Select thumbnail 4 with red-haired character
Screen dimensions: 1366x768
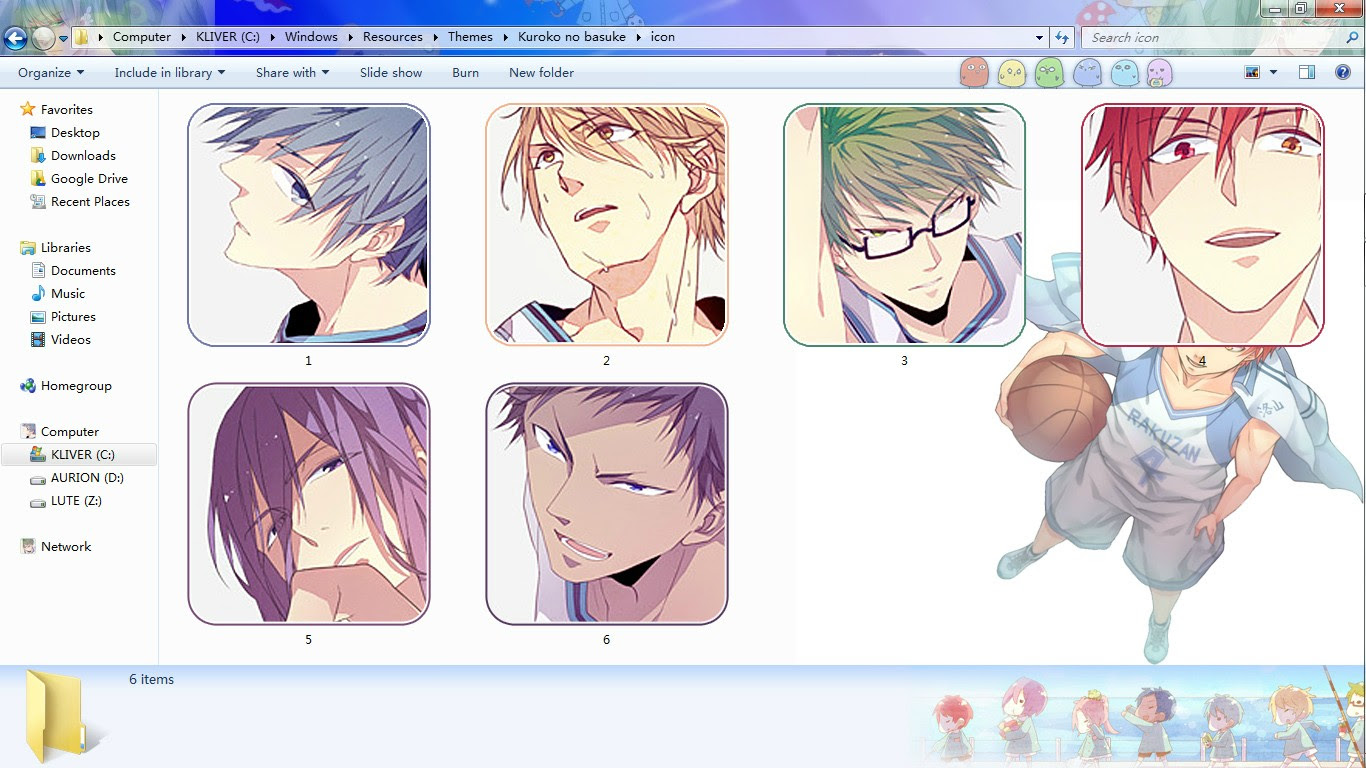click(x=1202, y=225)
